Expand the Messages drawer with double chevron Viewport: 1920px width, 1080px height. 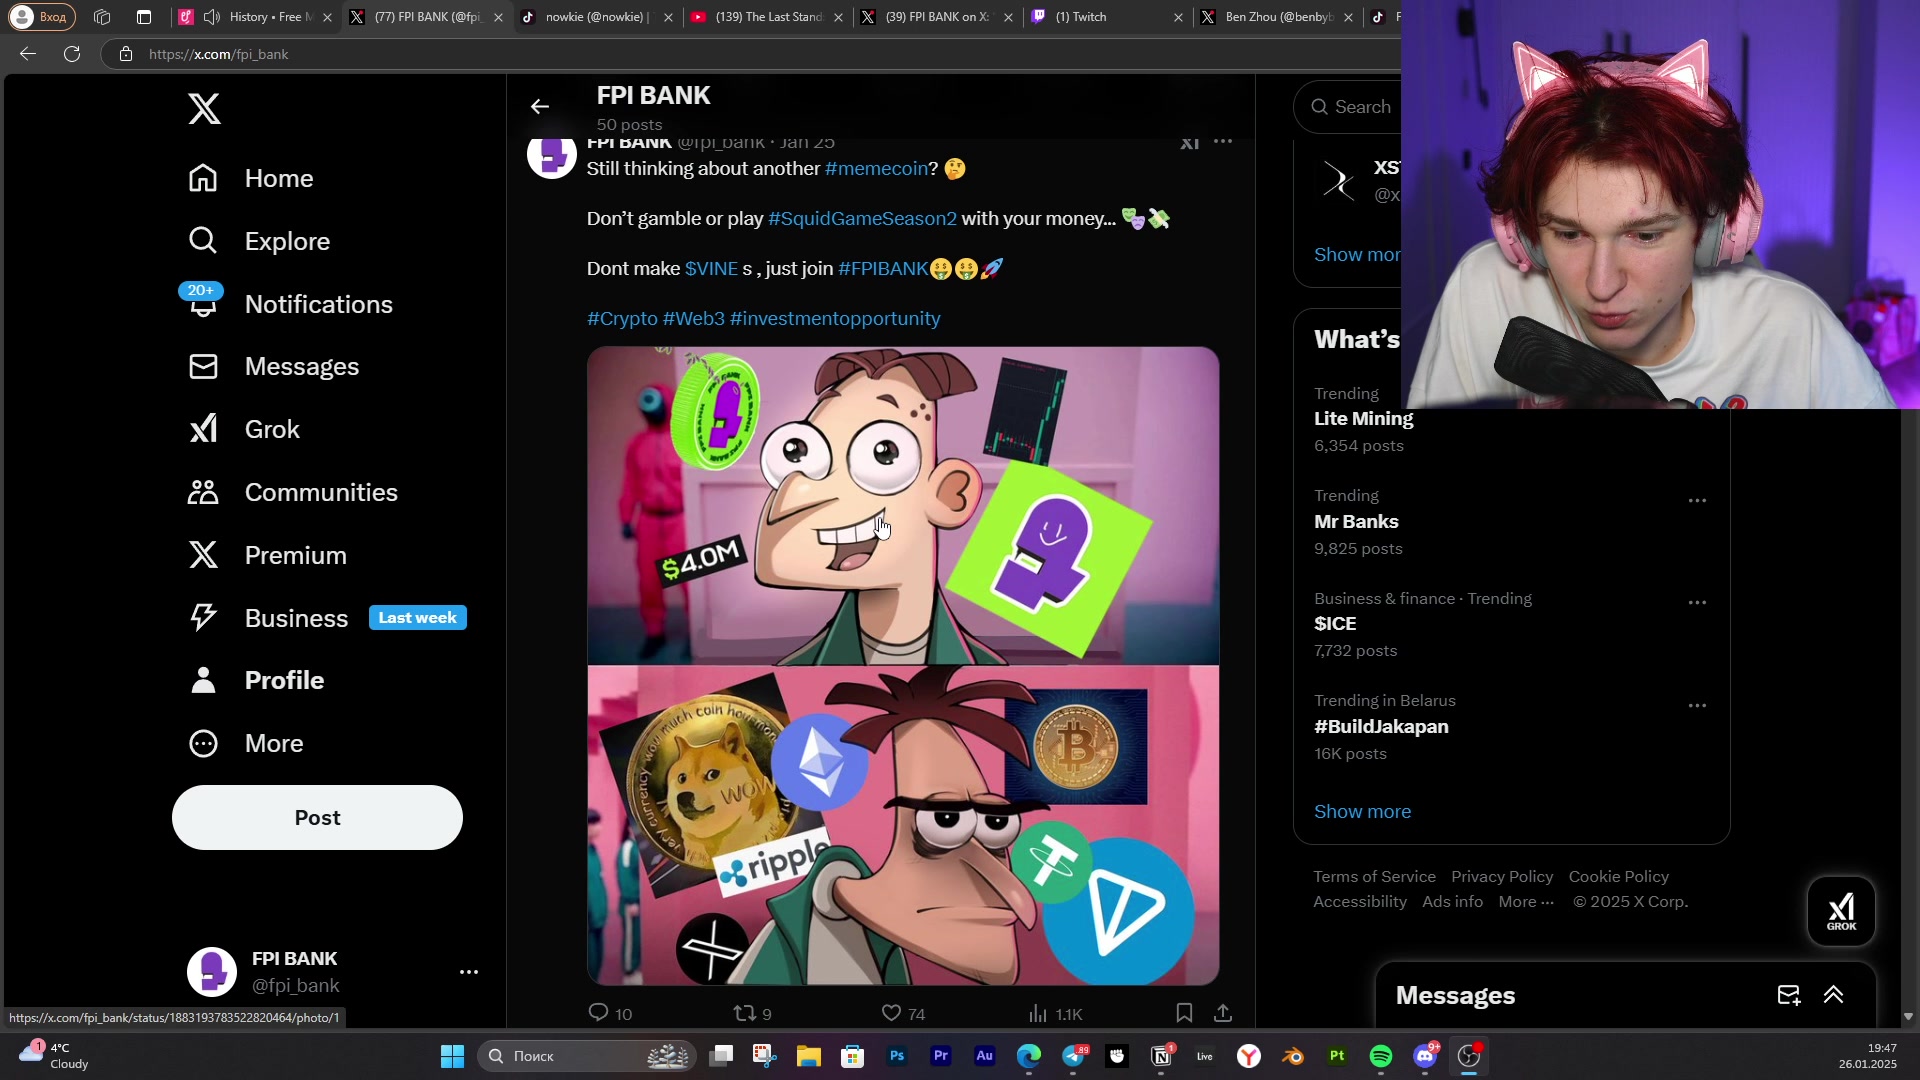pos(1833,995)
